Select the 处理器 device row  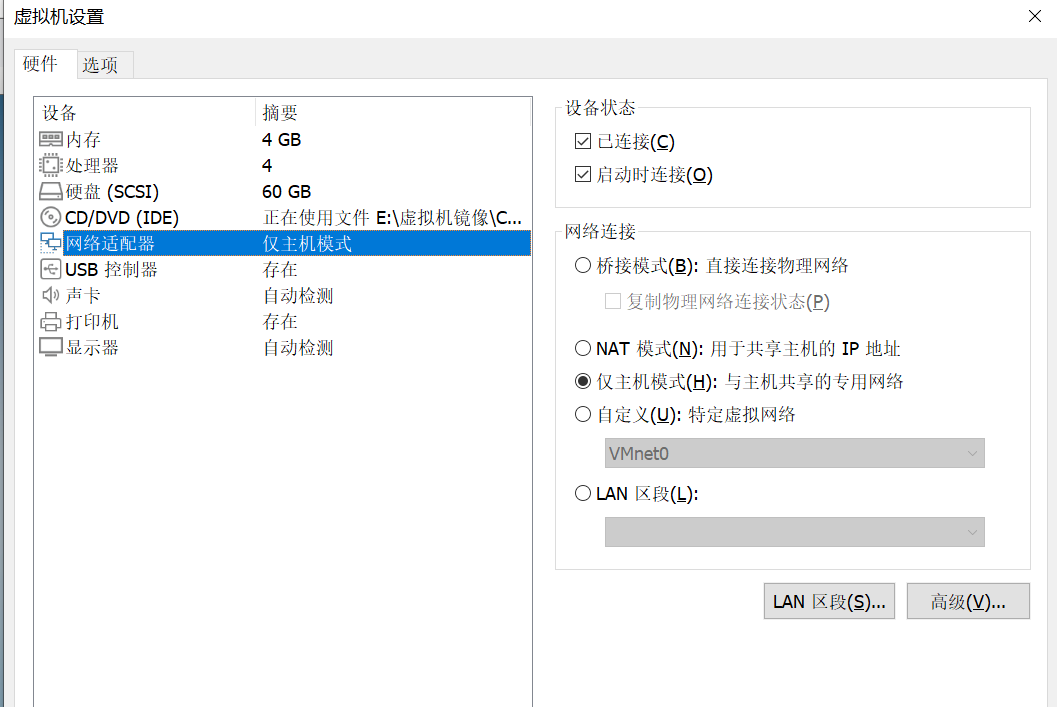click(283, 165)
